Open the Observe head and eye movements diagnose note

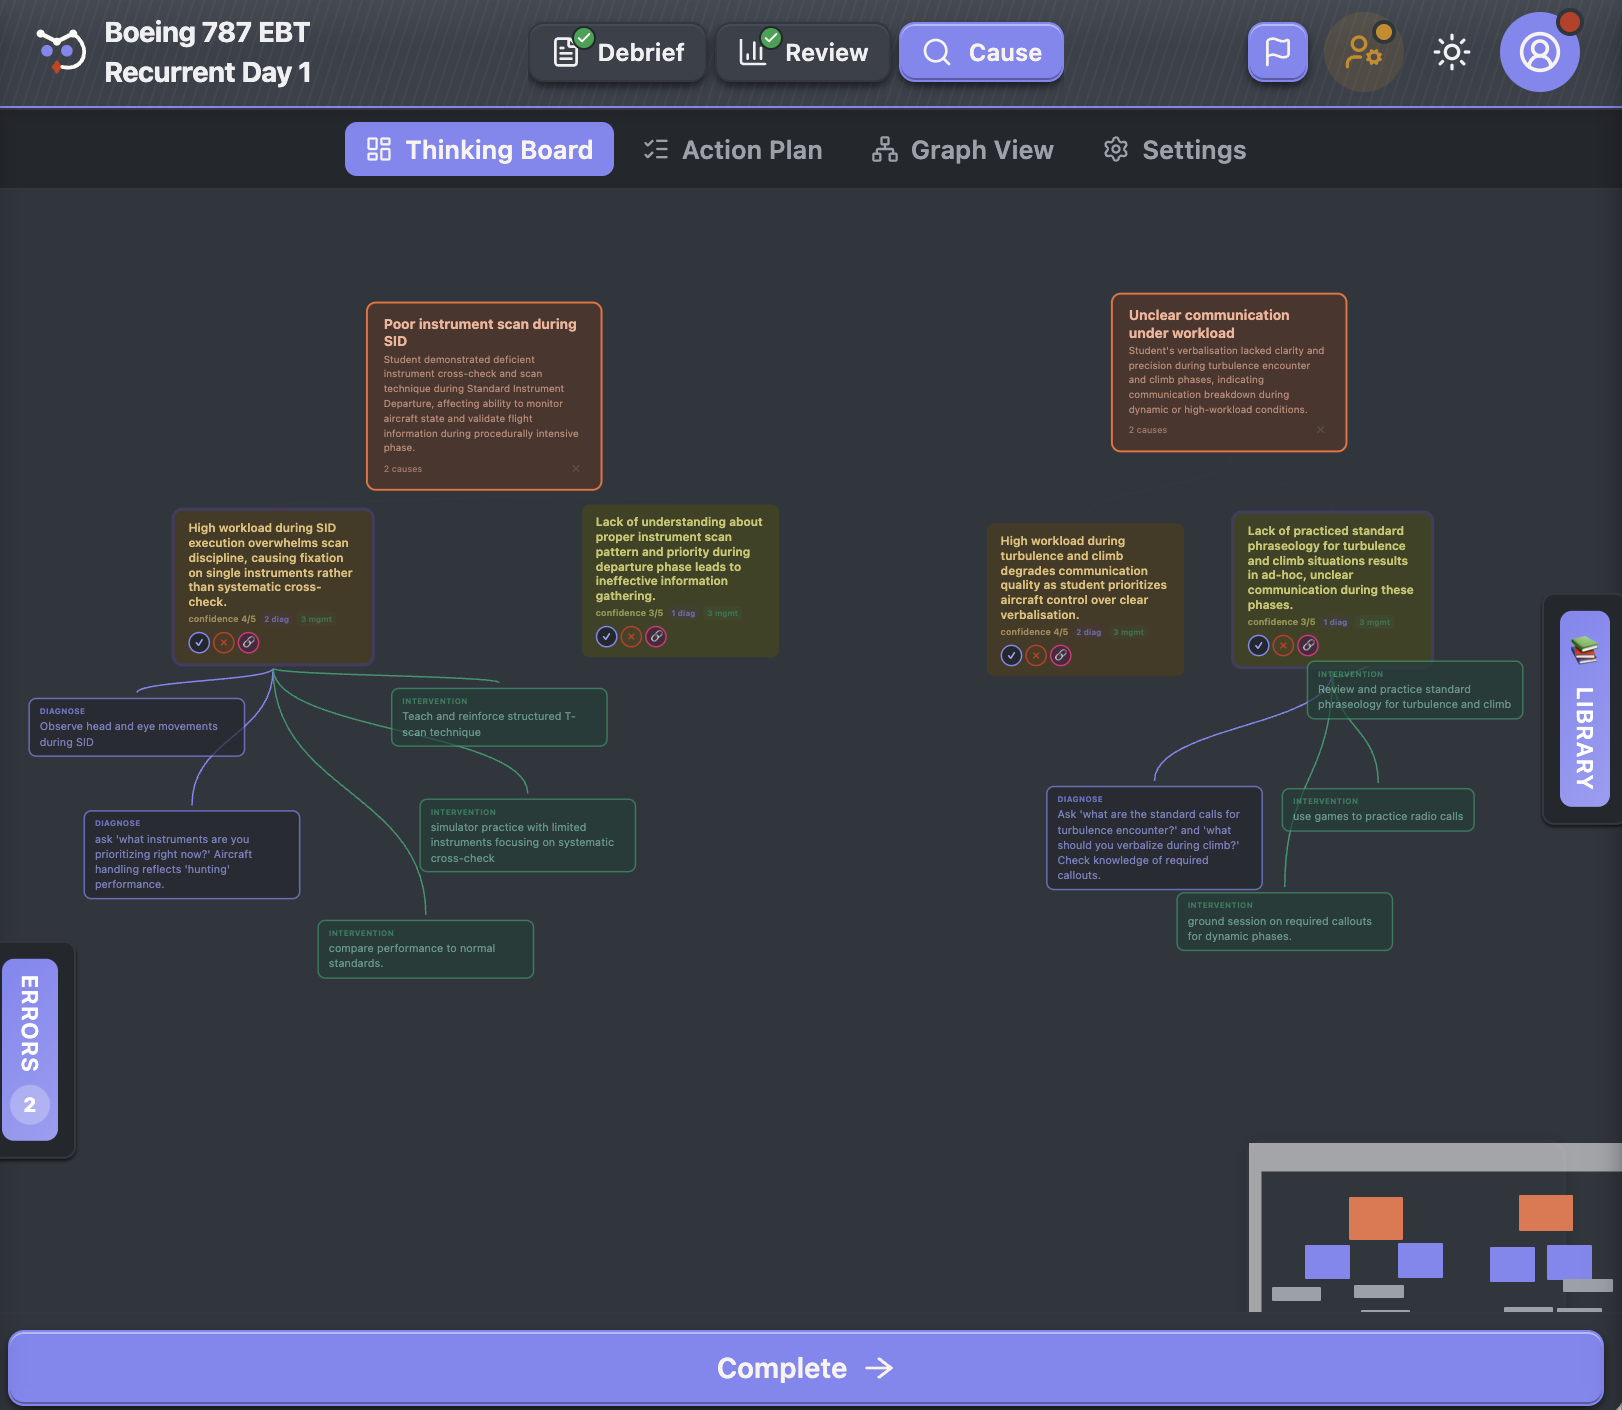pos(136,727)
